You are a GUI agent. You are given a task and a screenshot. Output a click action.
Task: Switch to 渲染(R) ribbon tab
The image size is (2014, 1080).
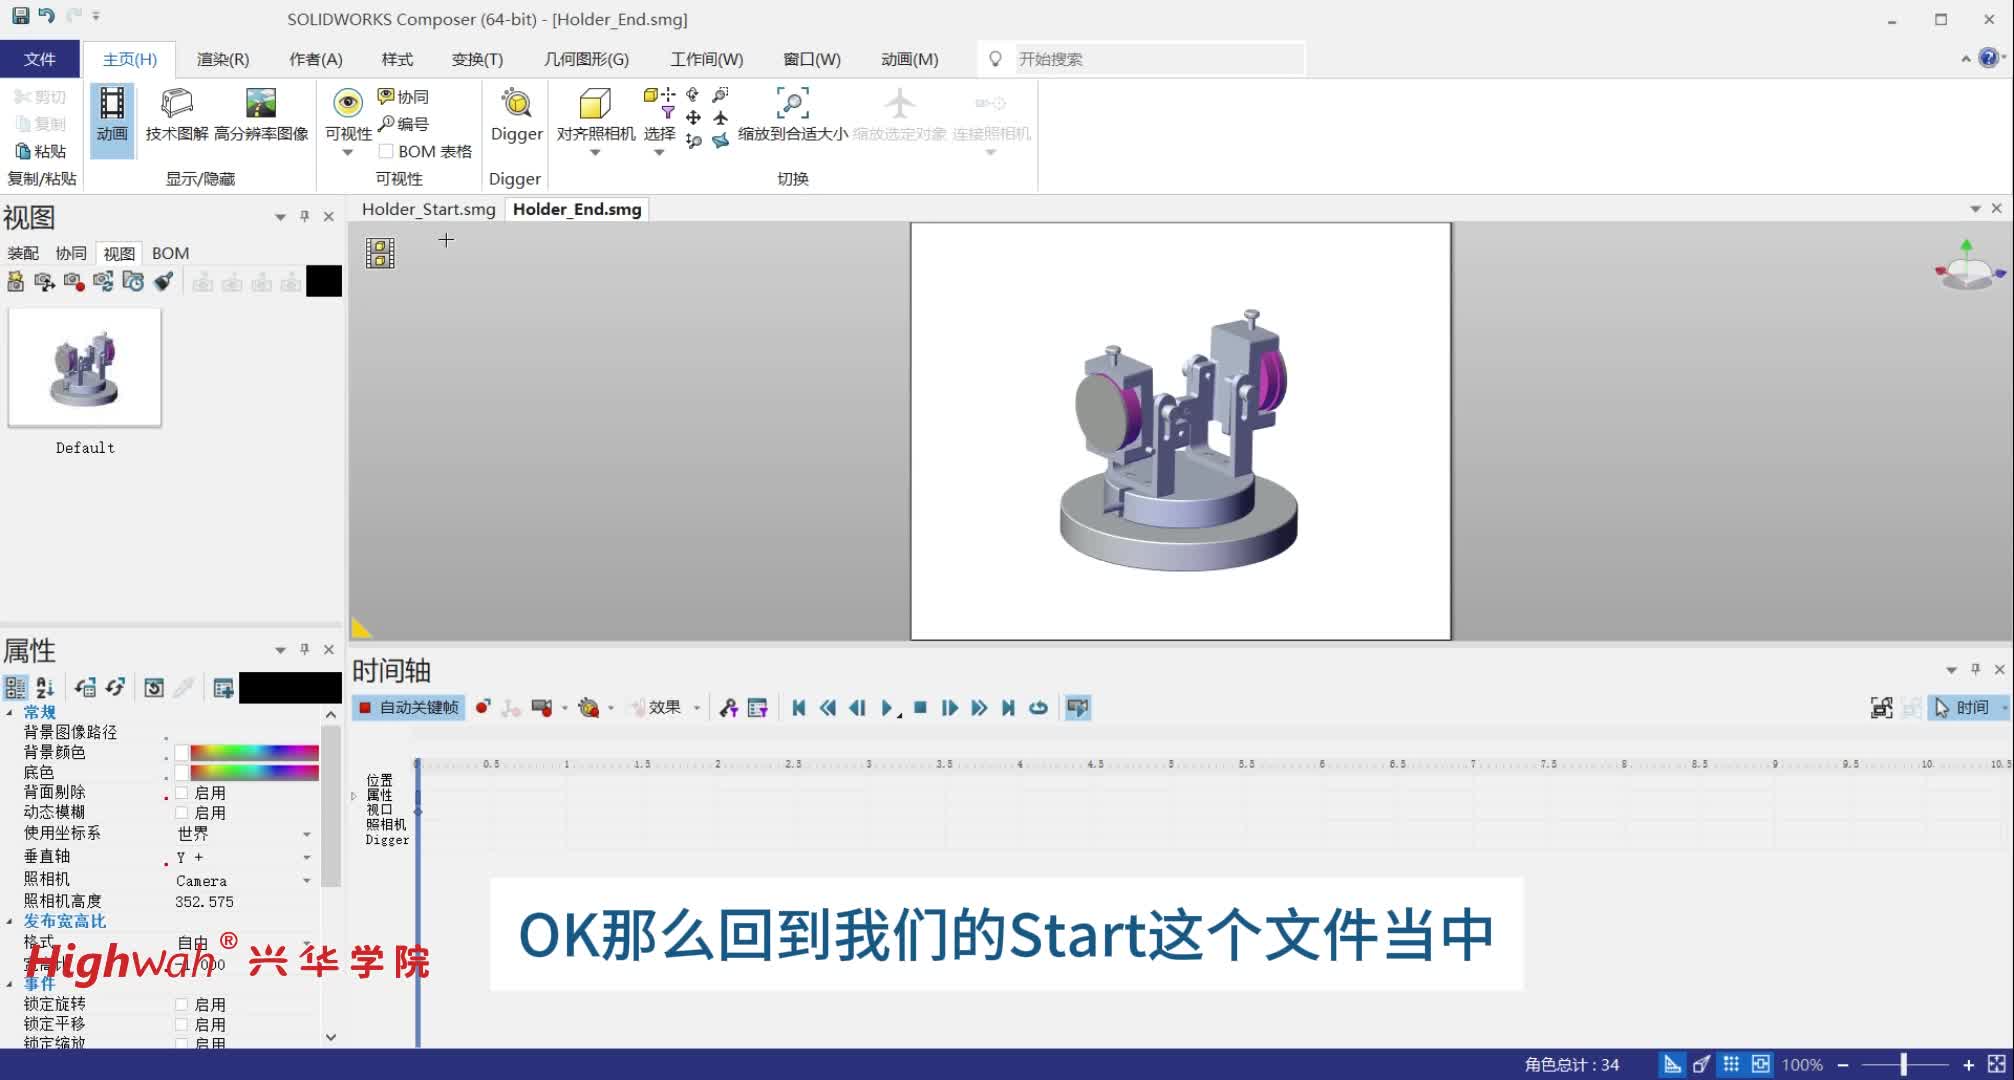(223, 59)
